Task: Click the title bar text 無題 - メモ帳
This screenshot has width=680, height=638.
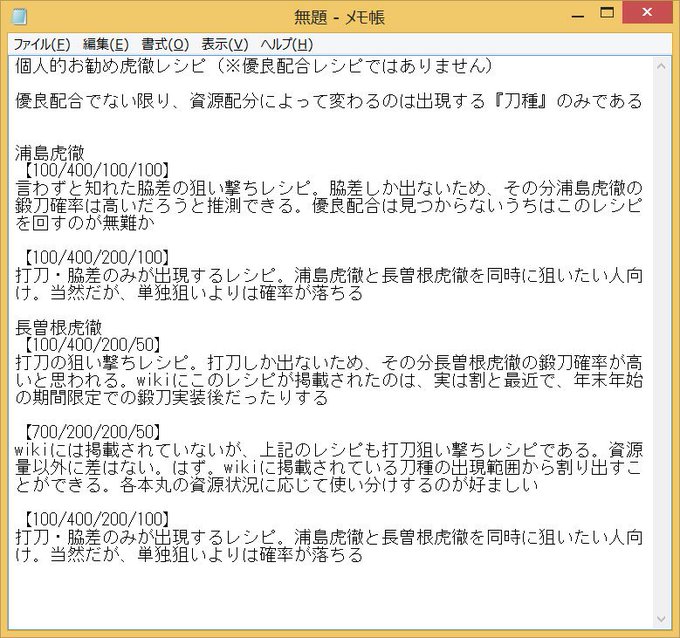Action: pyautogui.click(x=340, y=17)
